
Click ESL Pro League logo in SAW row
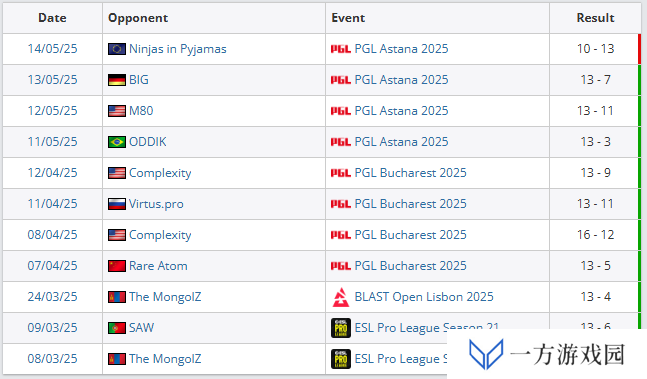pyautogui.click(x=341, y=328)
